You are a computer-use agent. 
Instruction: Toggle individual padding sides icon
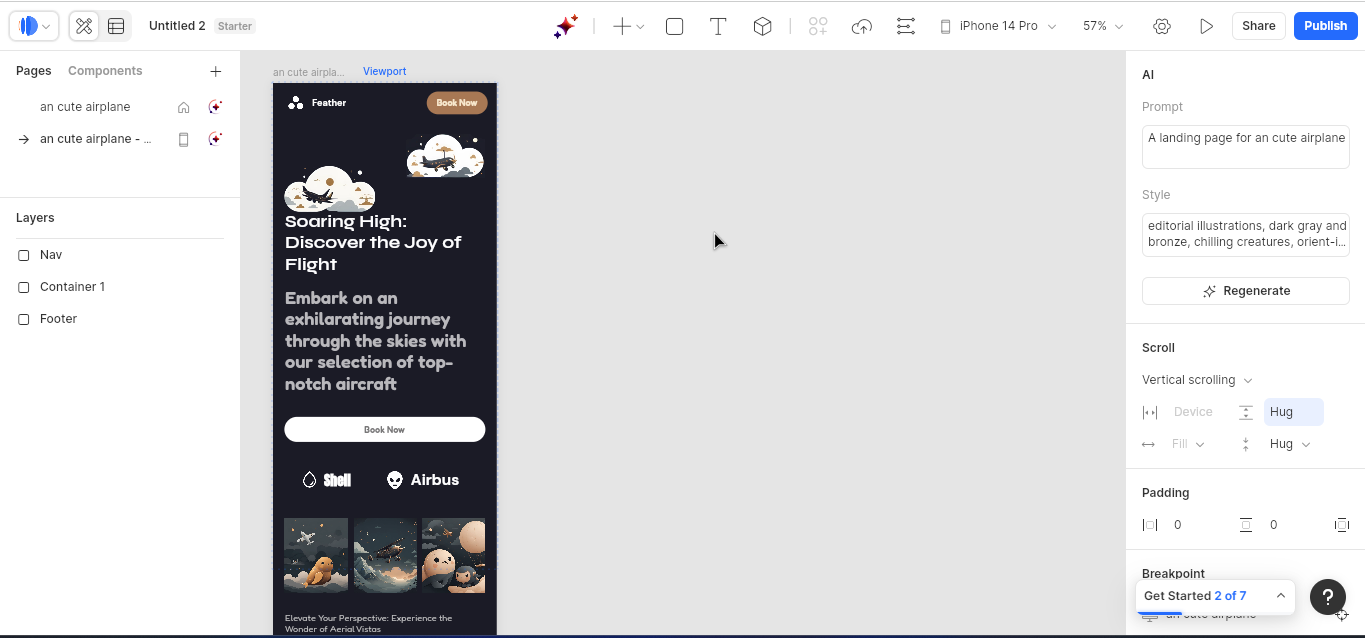(x=1342, y=525)
